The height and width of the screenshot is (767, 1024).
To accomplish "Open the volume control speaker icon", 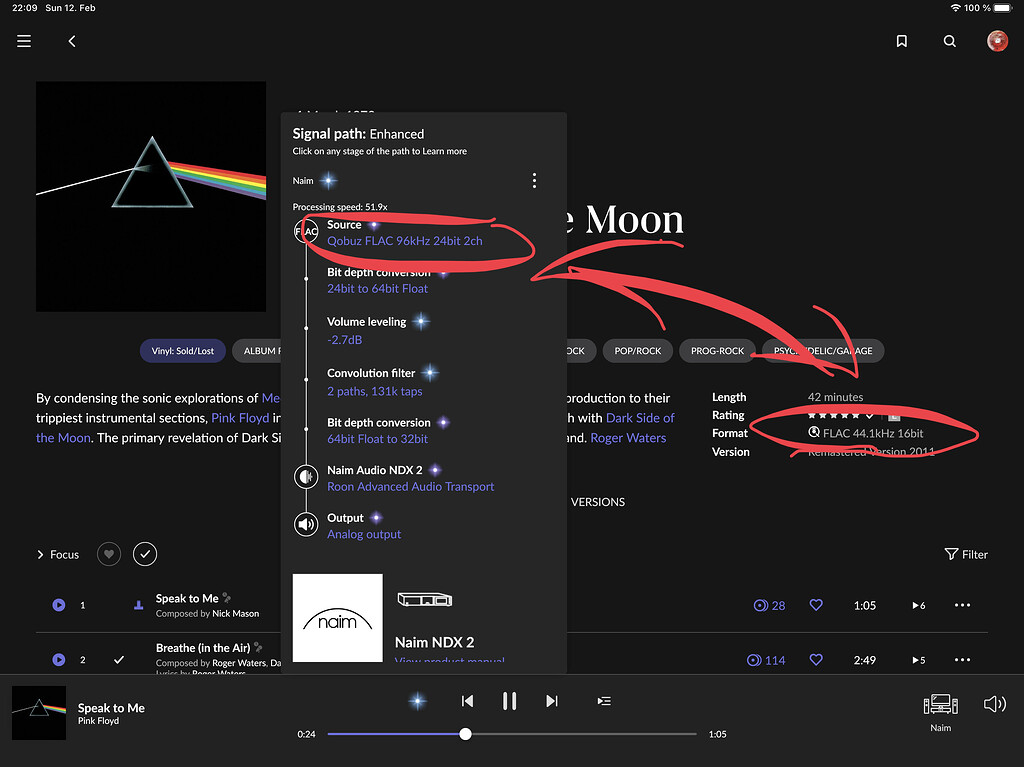I will (995, 703).
